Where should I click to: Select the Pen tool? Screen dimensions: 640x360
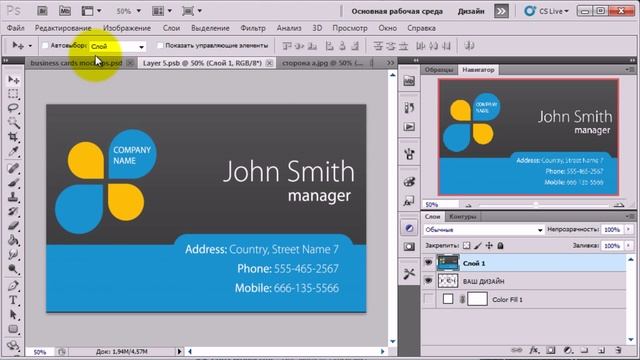pos(13,286)
